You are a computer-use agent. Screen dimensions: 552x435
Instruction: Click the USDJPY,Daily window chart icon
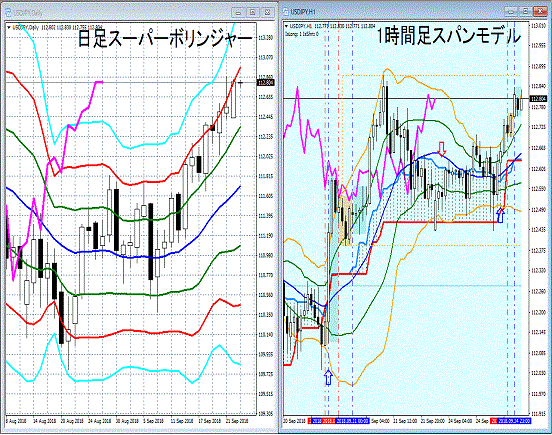(8, 13)
